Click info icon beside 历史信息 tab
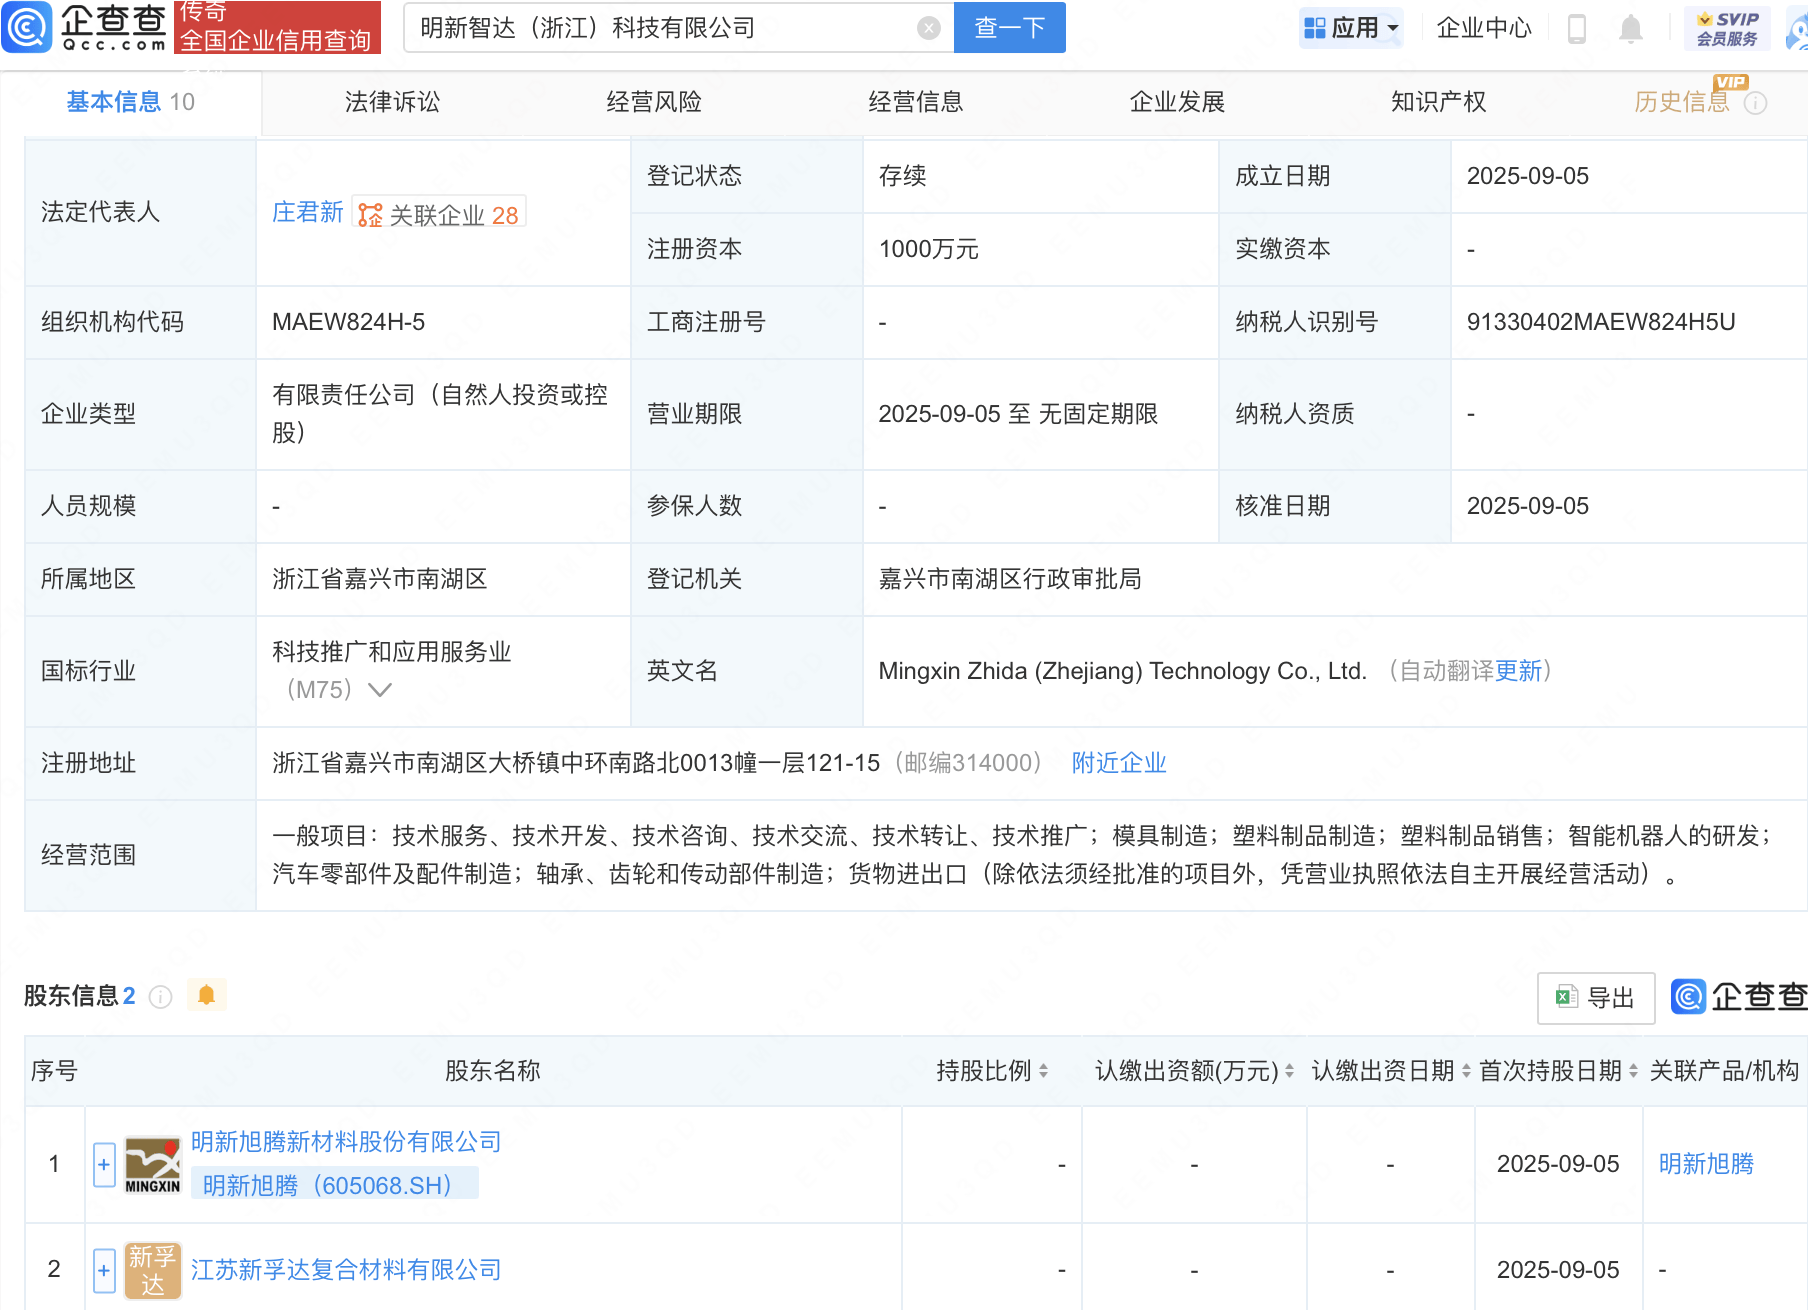The image size is (1808, 1310). (1755, 103)
